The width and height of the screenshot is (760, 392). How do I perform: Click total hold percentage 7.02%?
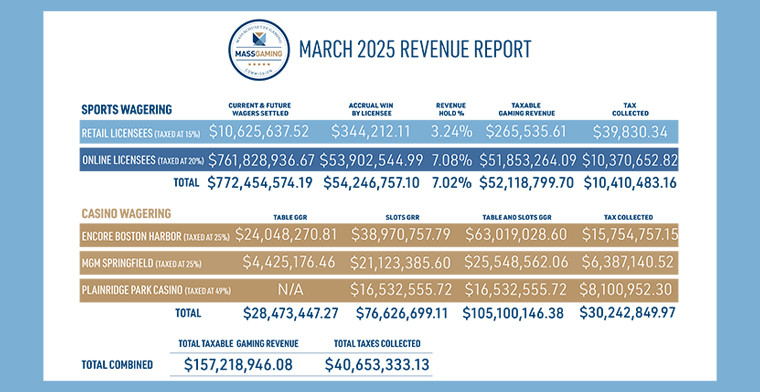tap(451, 182)
